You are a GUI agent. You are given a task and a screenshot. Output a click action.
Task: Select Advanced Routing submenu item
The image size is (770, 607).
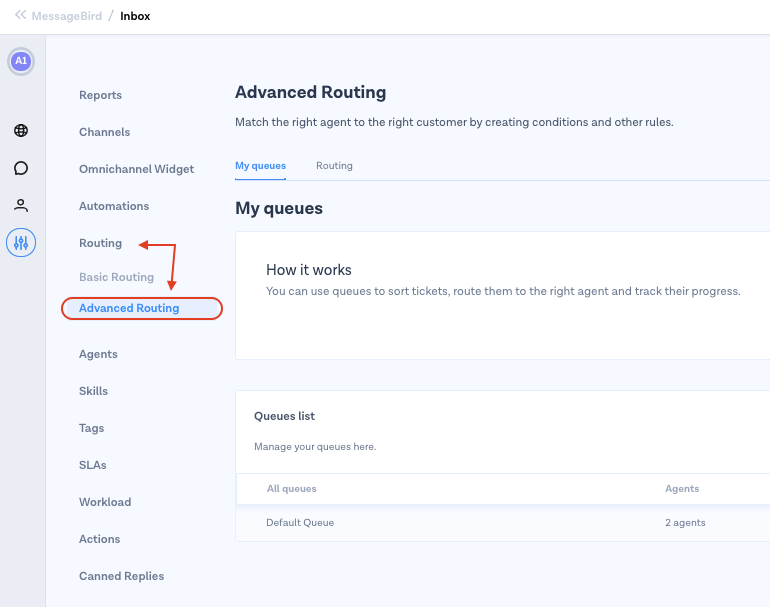click(x=129, y=308)
